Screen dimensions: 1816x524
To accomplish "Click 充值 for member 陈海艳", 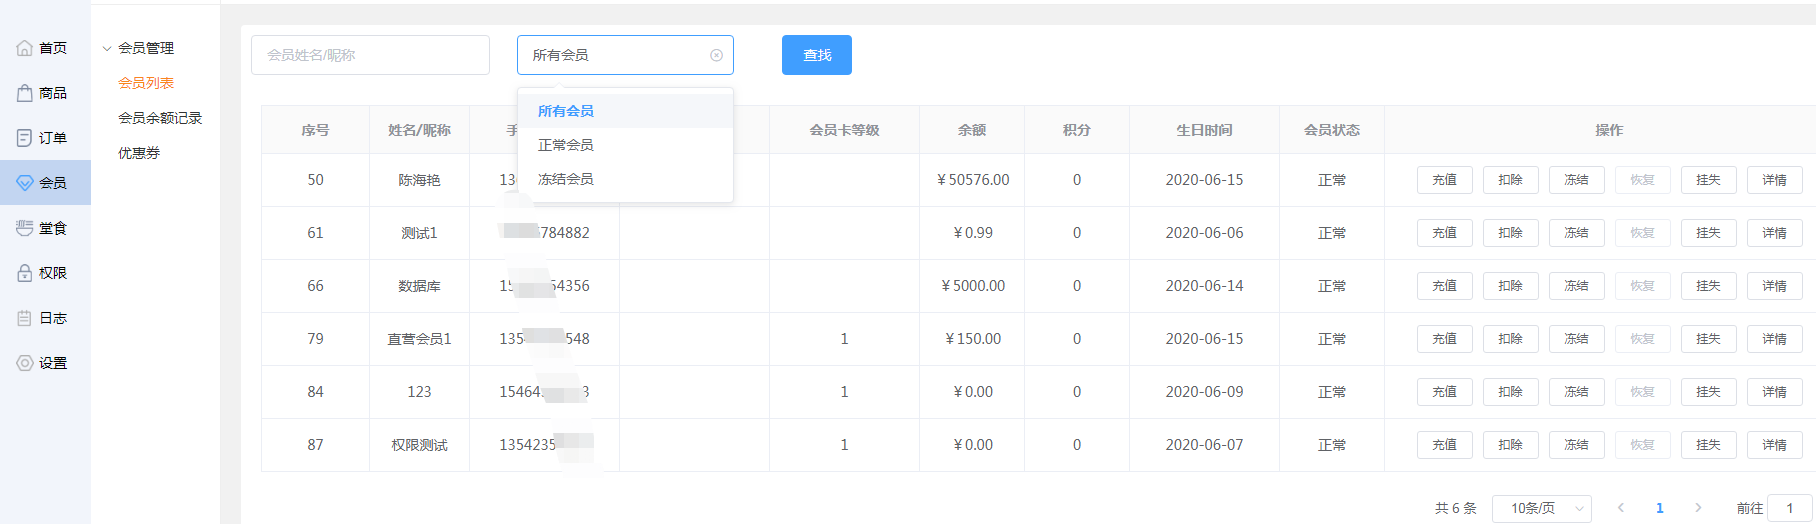I will [1444, 180].
